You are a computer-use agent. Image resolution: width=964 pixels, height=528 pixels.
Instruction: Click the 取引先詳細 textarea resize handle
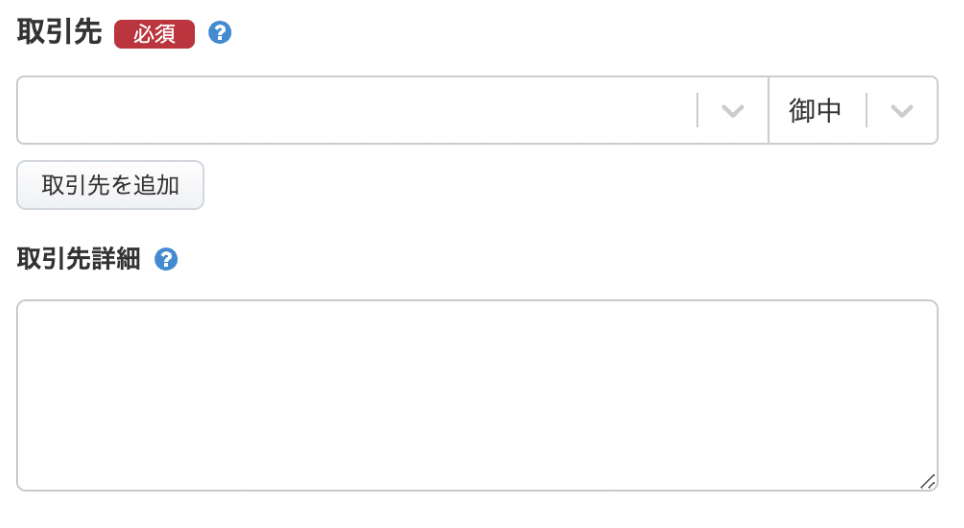(x=928, y=481)
